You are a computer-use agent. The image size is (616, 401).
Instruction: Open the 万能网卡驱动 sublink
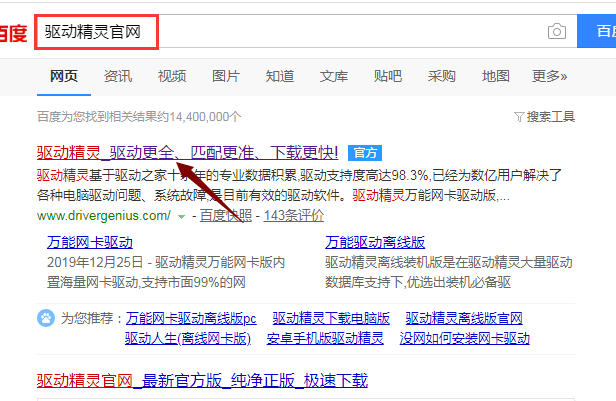[90, 242]
